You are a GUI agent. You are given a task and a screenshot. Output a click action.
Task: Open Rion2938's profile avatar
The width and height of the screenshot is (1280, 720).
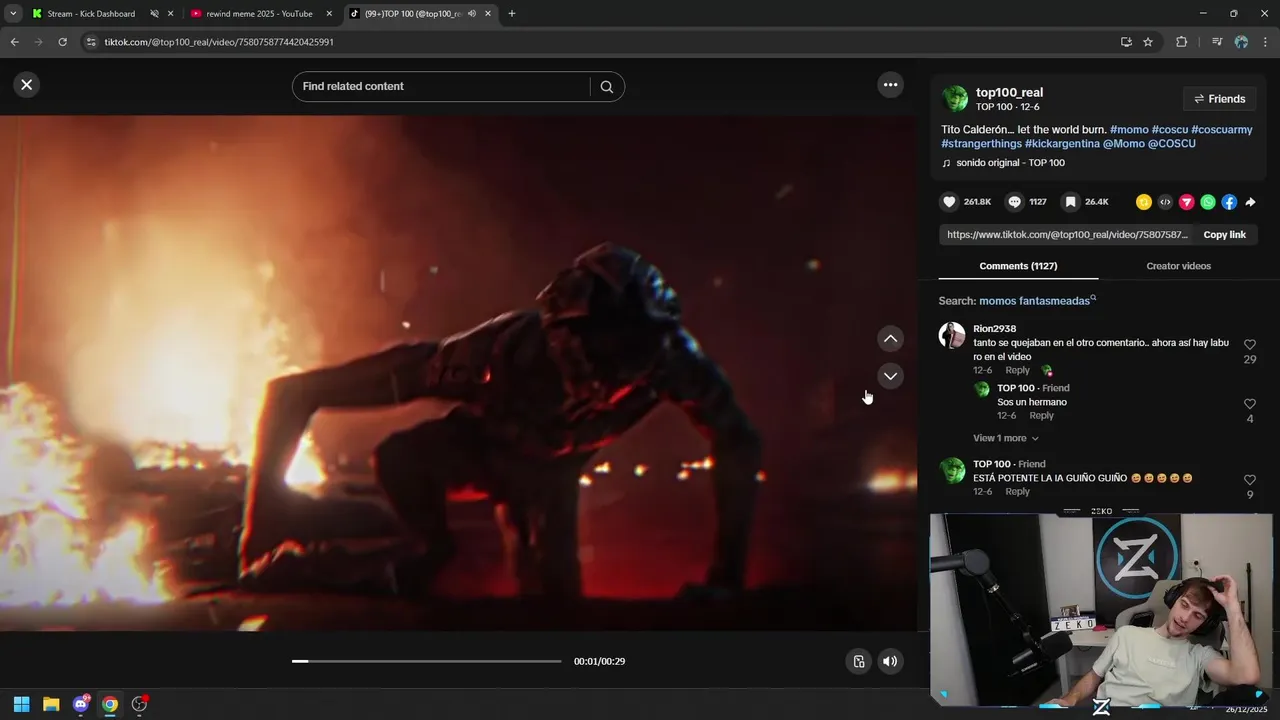952,335
